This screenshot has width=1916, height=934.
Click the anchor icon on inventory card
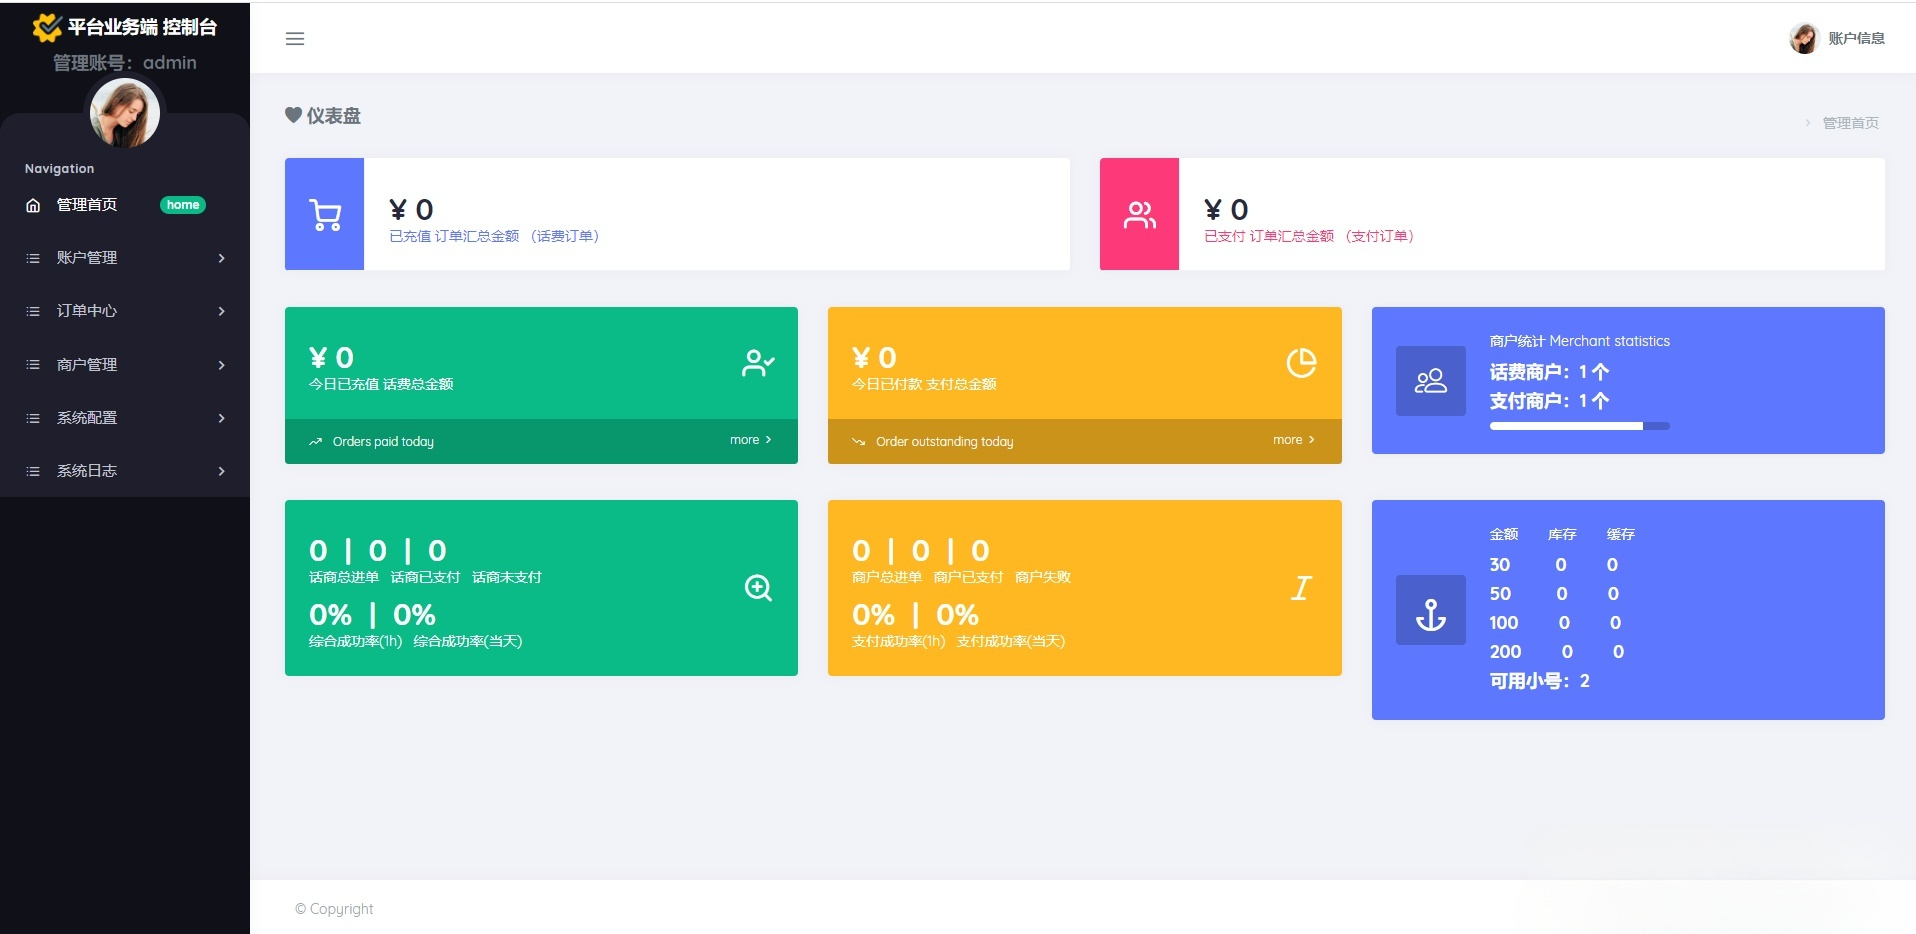1430,611
